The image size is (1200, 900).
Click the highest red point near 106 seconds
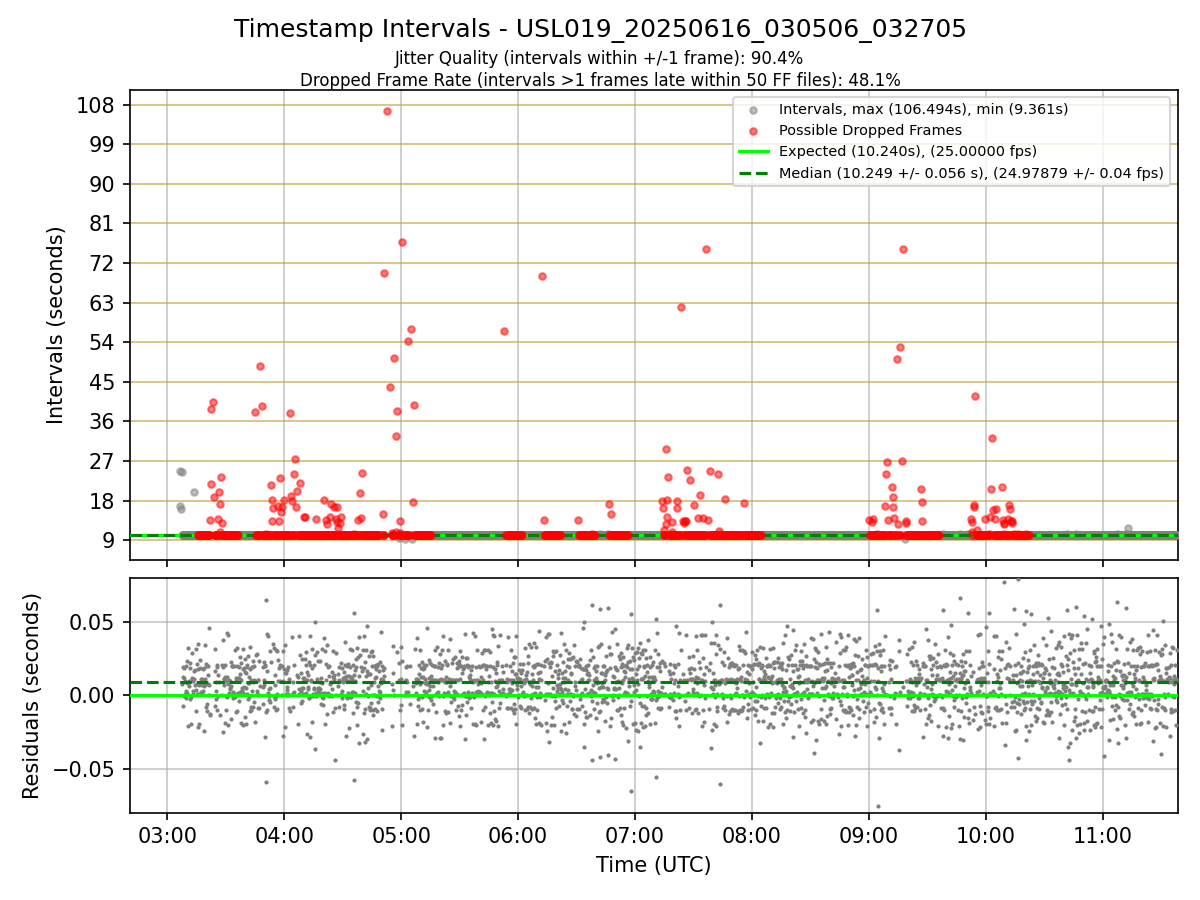pos(387,111)
